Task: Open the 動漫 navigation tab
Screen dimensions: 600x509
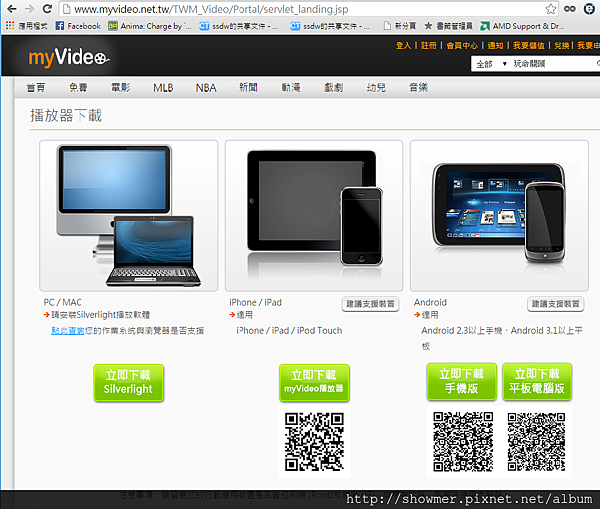Action: click(x=291, y=88)
